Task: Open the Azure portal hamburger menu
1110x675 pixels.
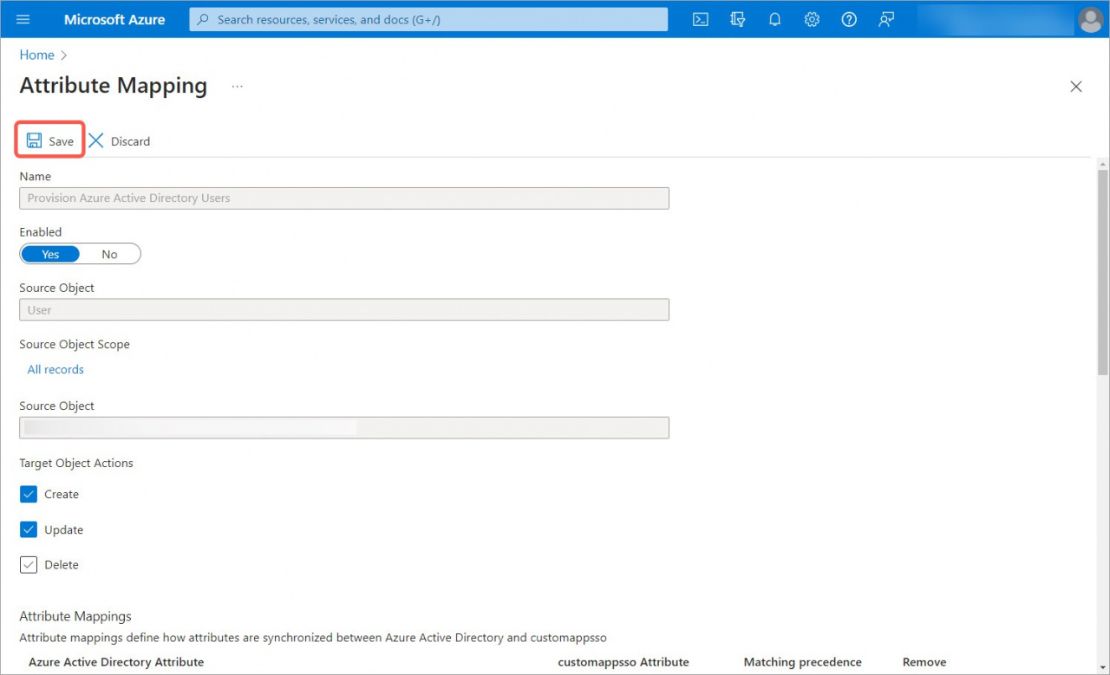Action: coord(23,19)
